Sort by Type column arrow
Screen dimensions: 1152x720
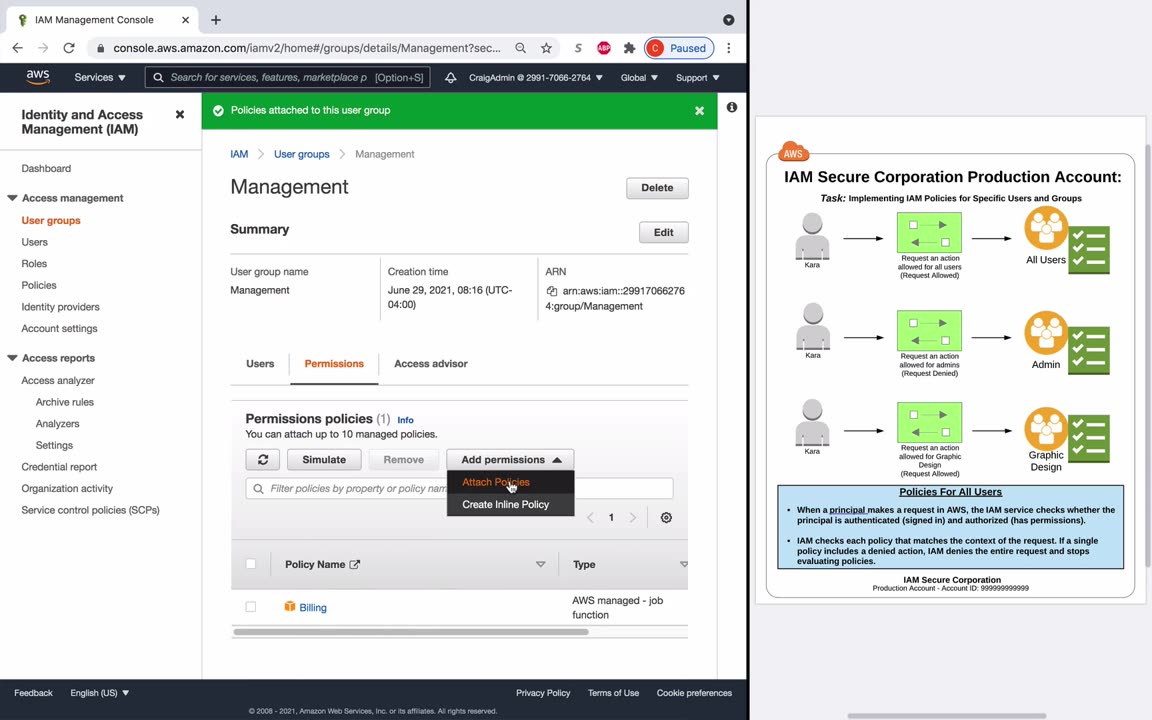coord(683,564)
